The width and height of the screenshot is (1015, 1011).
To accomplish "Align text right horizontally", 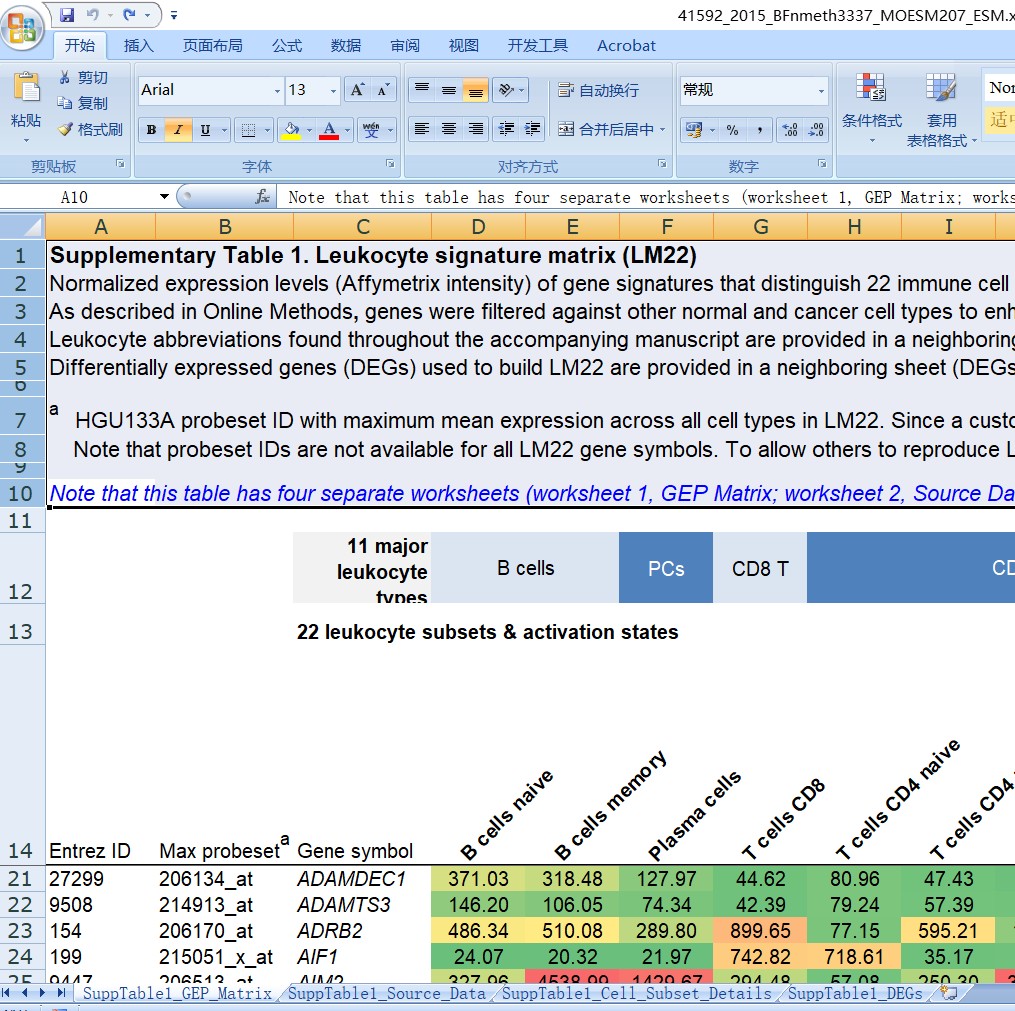I will coord(475,129).
